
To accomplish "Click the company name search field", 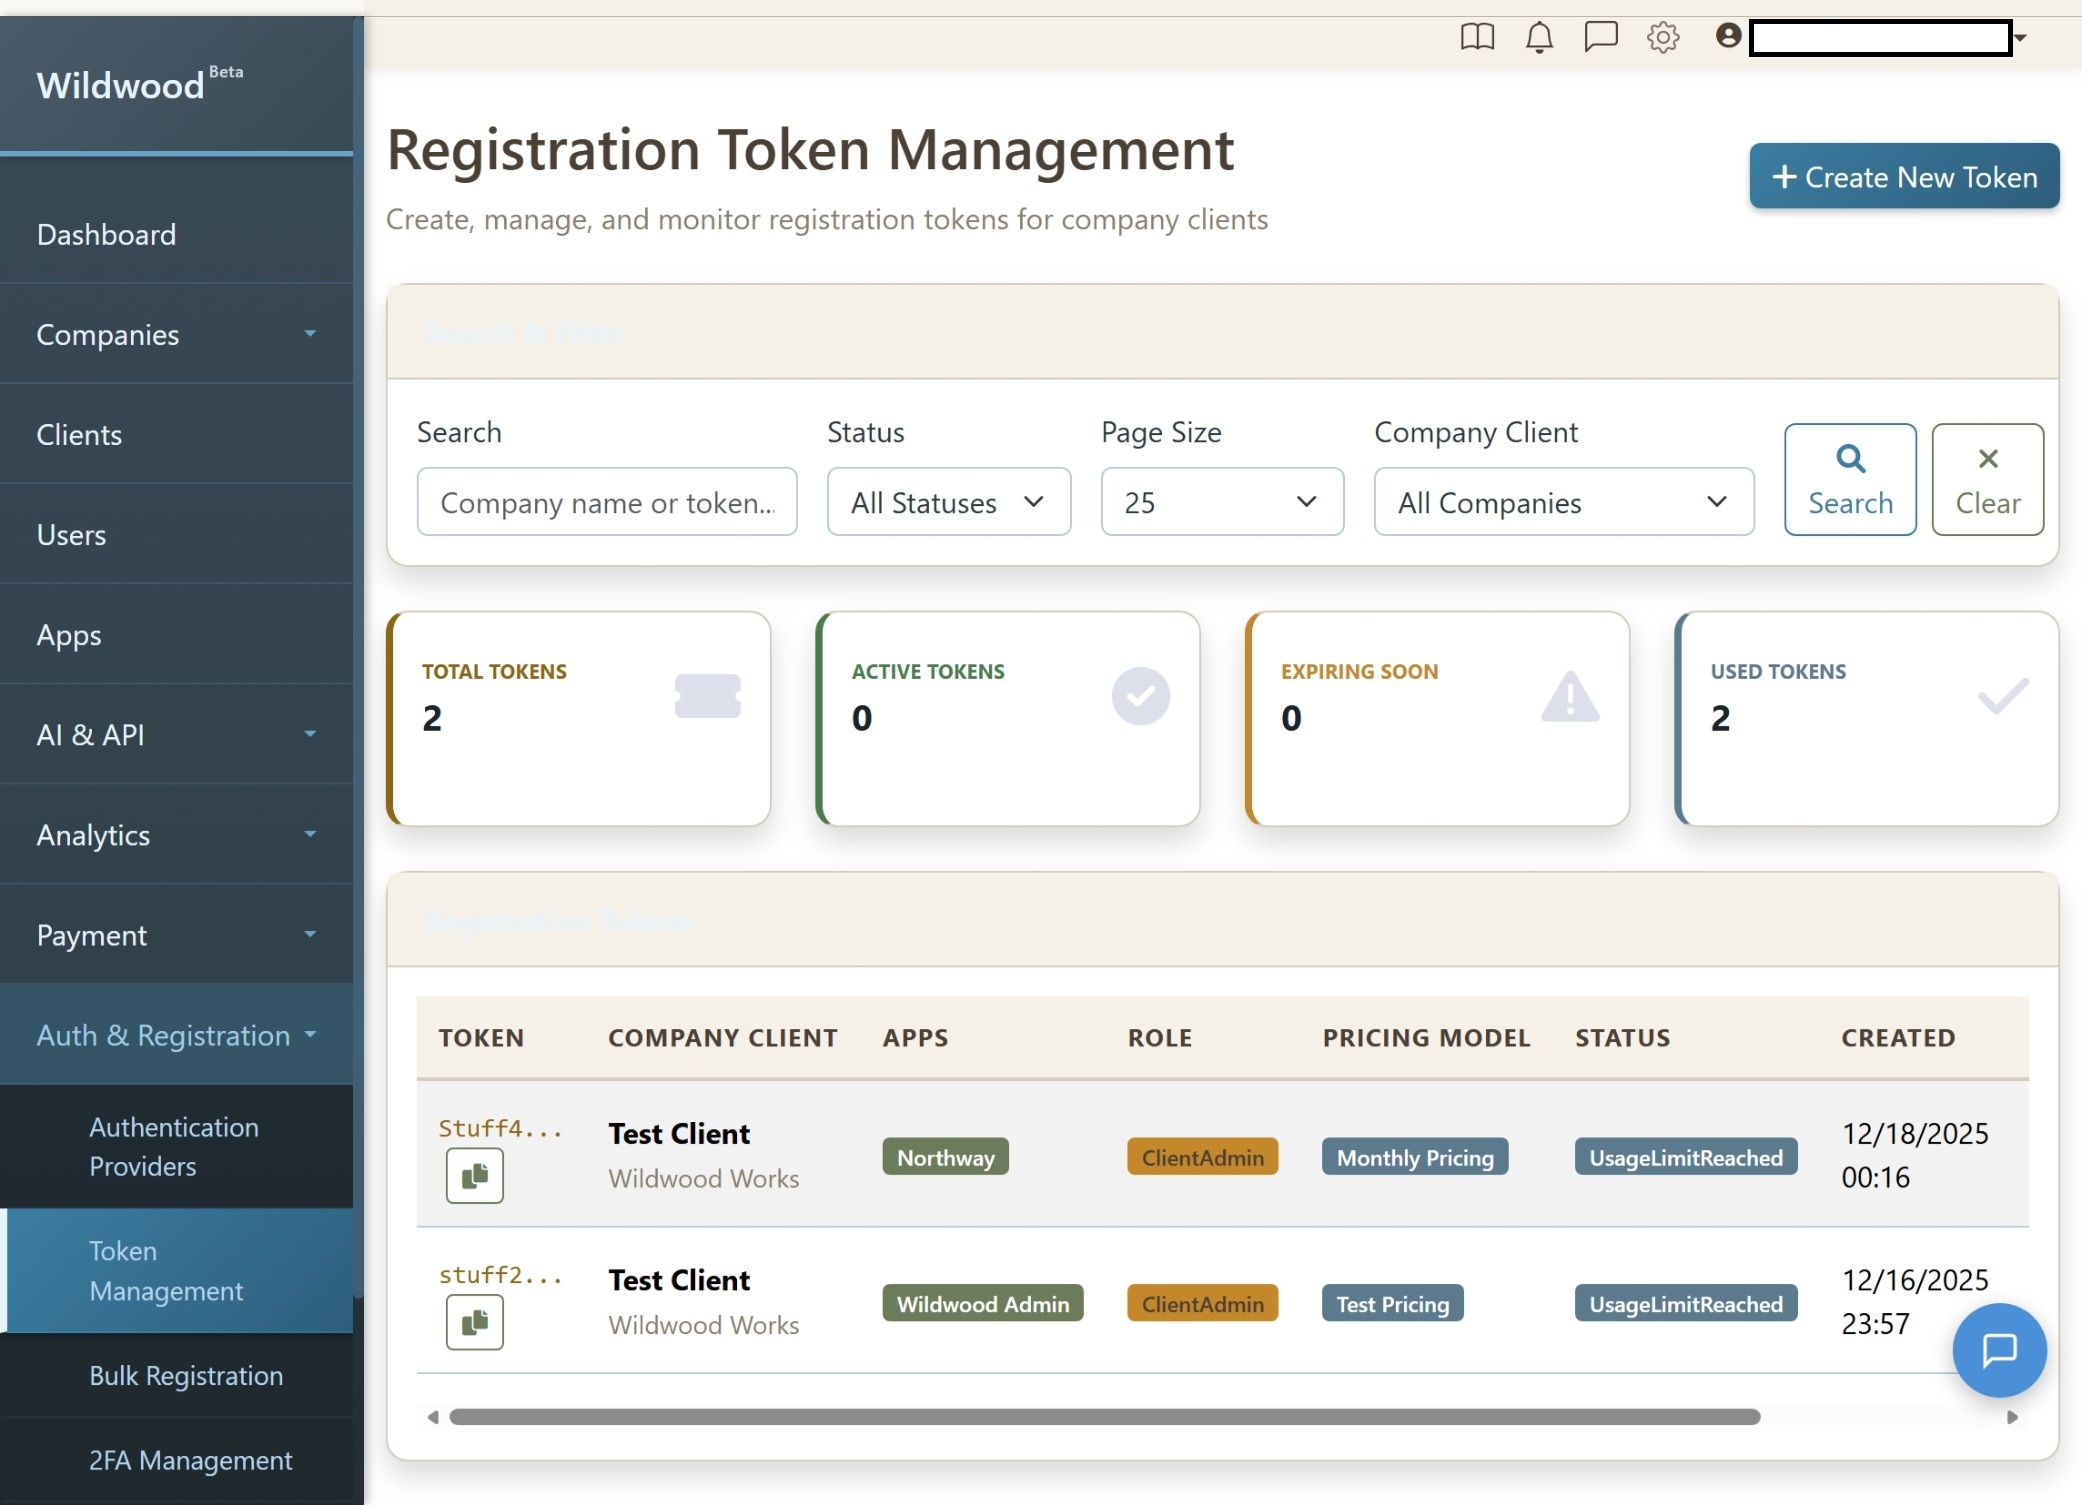I will click(x=606, y=502).
